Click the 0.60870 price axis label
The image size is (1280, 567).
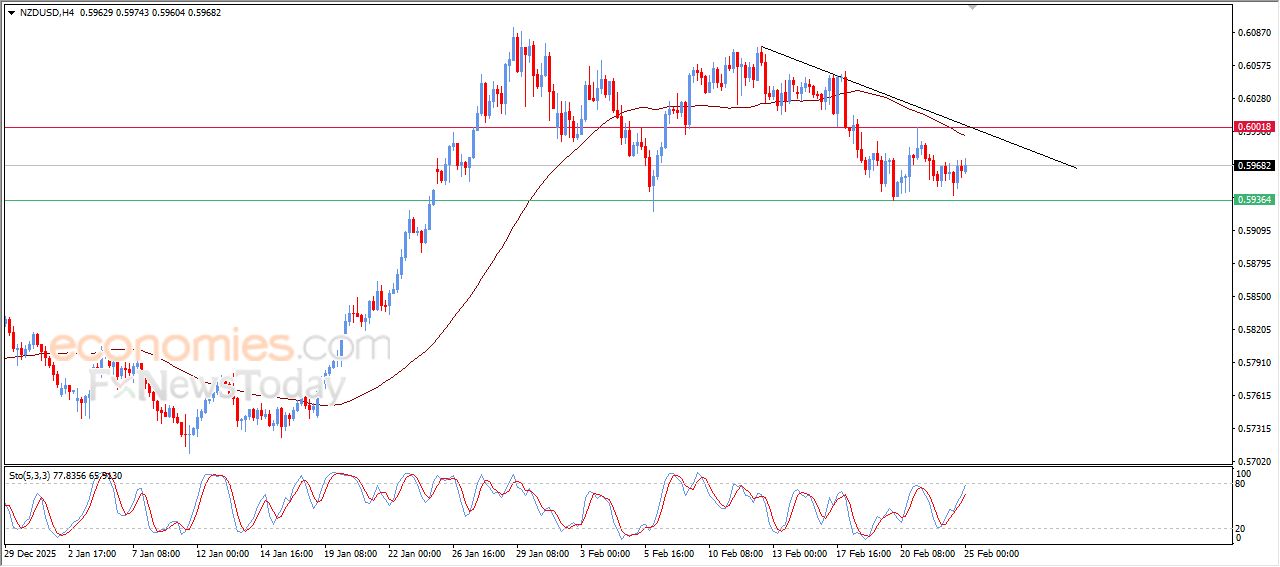tap(1253, 33)
